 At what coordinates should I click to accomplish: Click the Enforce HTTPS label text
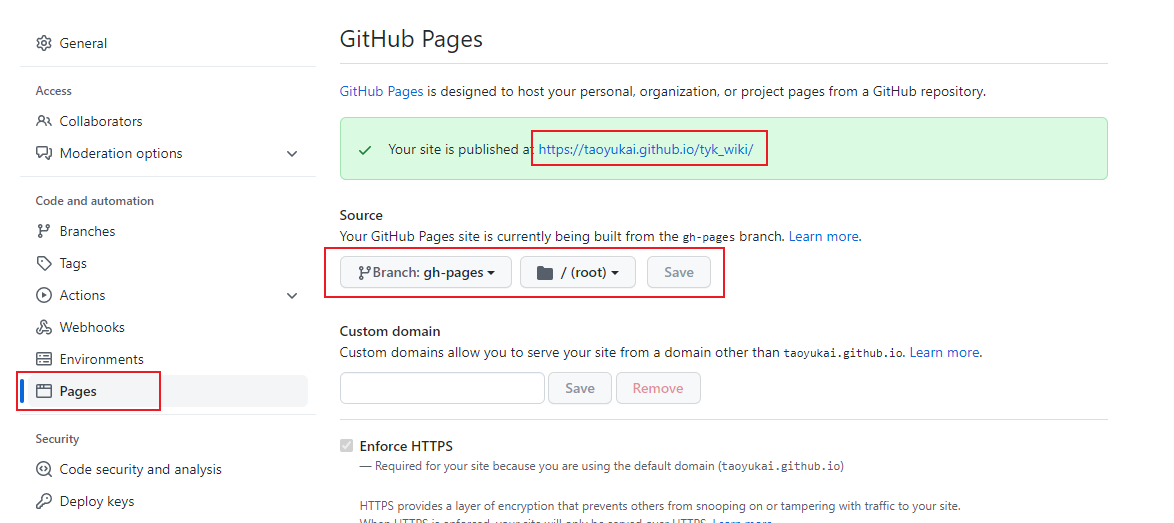[x=406, y=446]
